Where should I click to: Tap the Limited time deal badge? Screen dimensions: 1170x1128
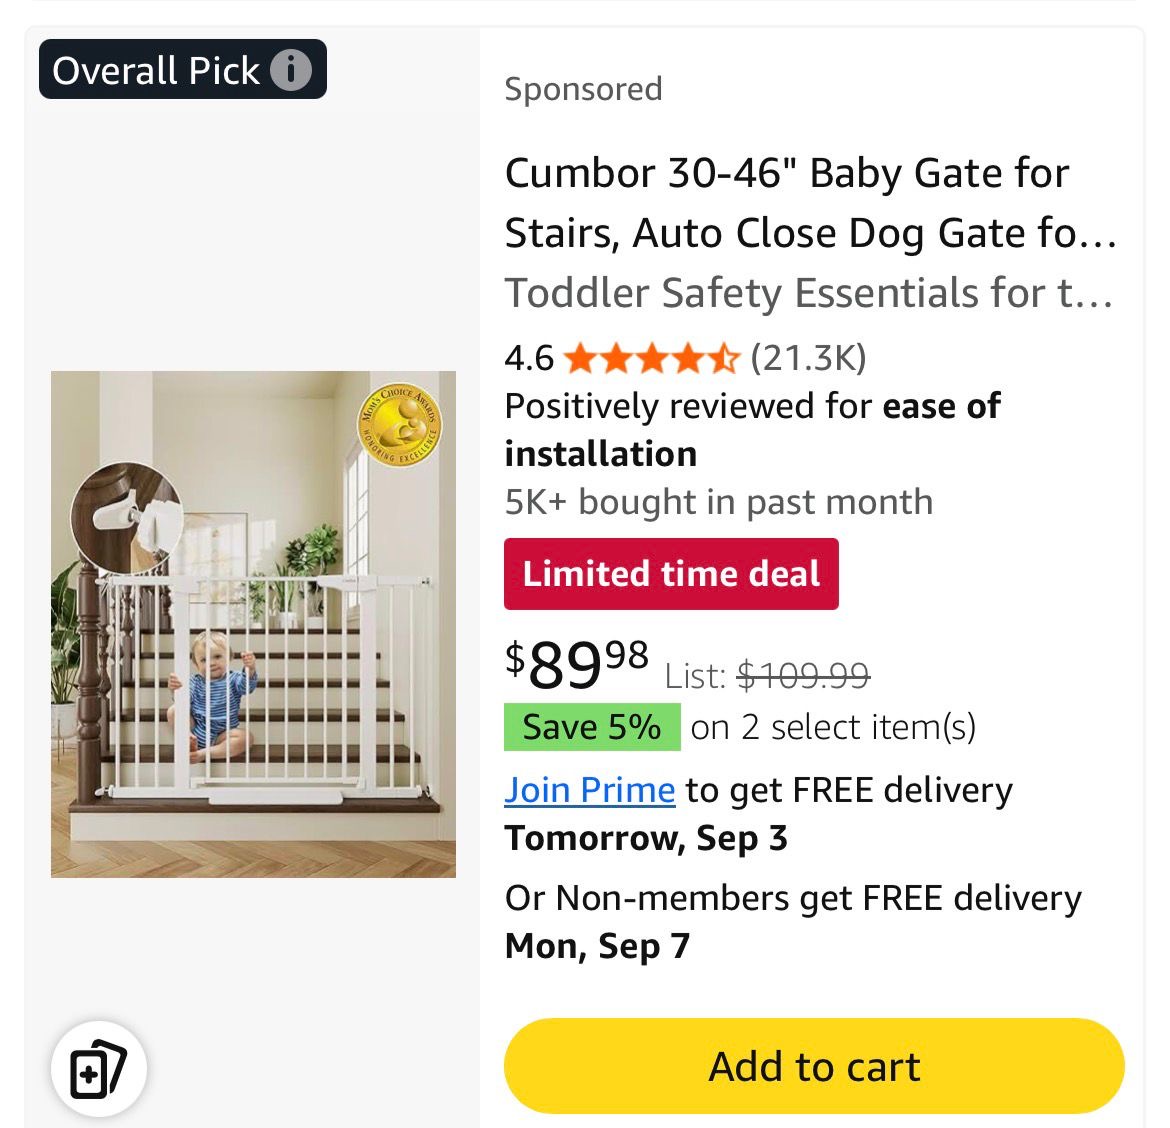pos(671,574)
